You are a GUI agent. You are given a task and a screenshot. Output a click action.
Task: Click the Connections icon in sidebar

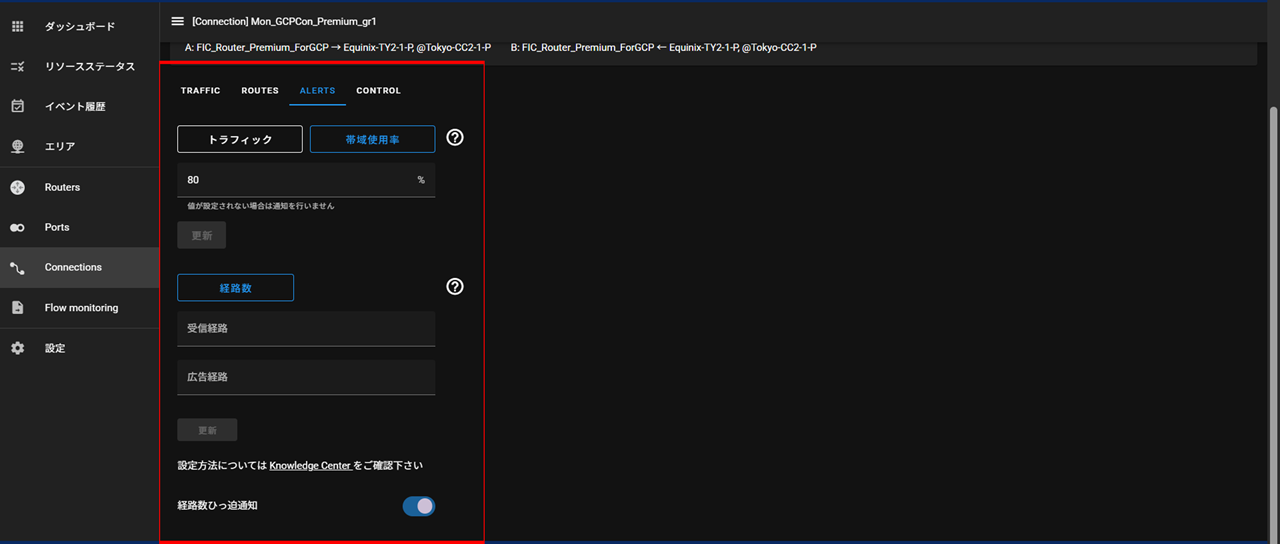tap(17, 268)
